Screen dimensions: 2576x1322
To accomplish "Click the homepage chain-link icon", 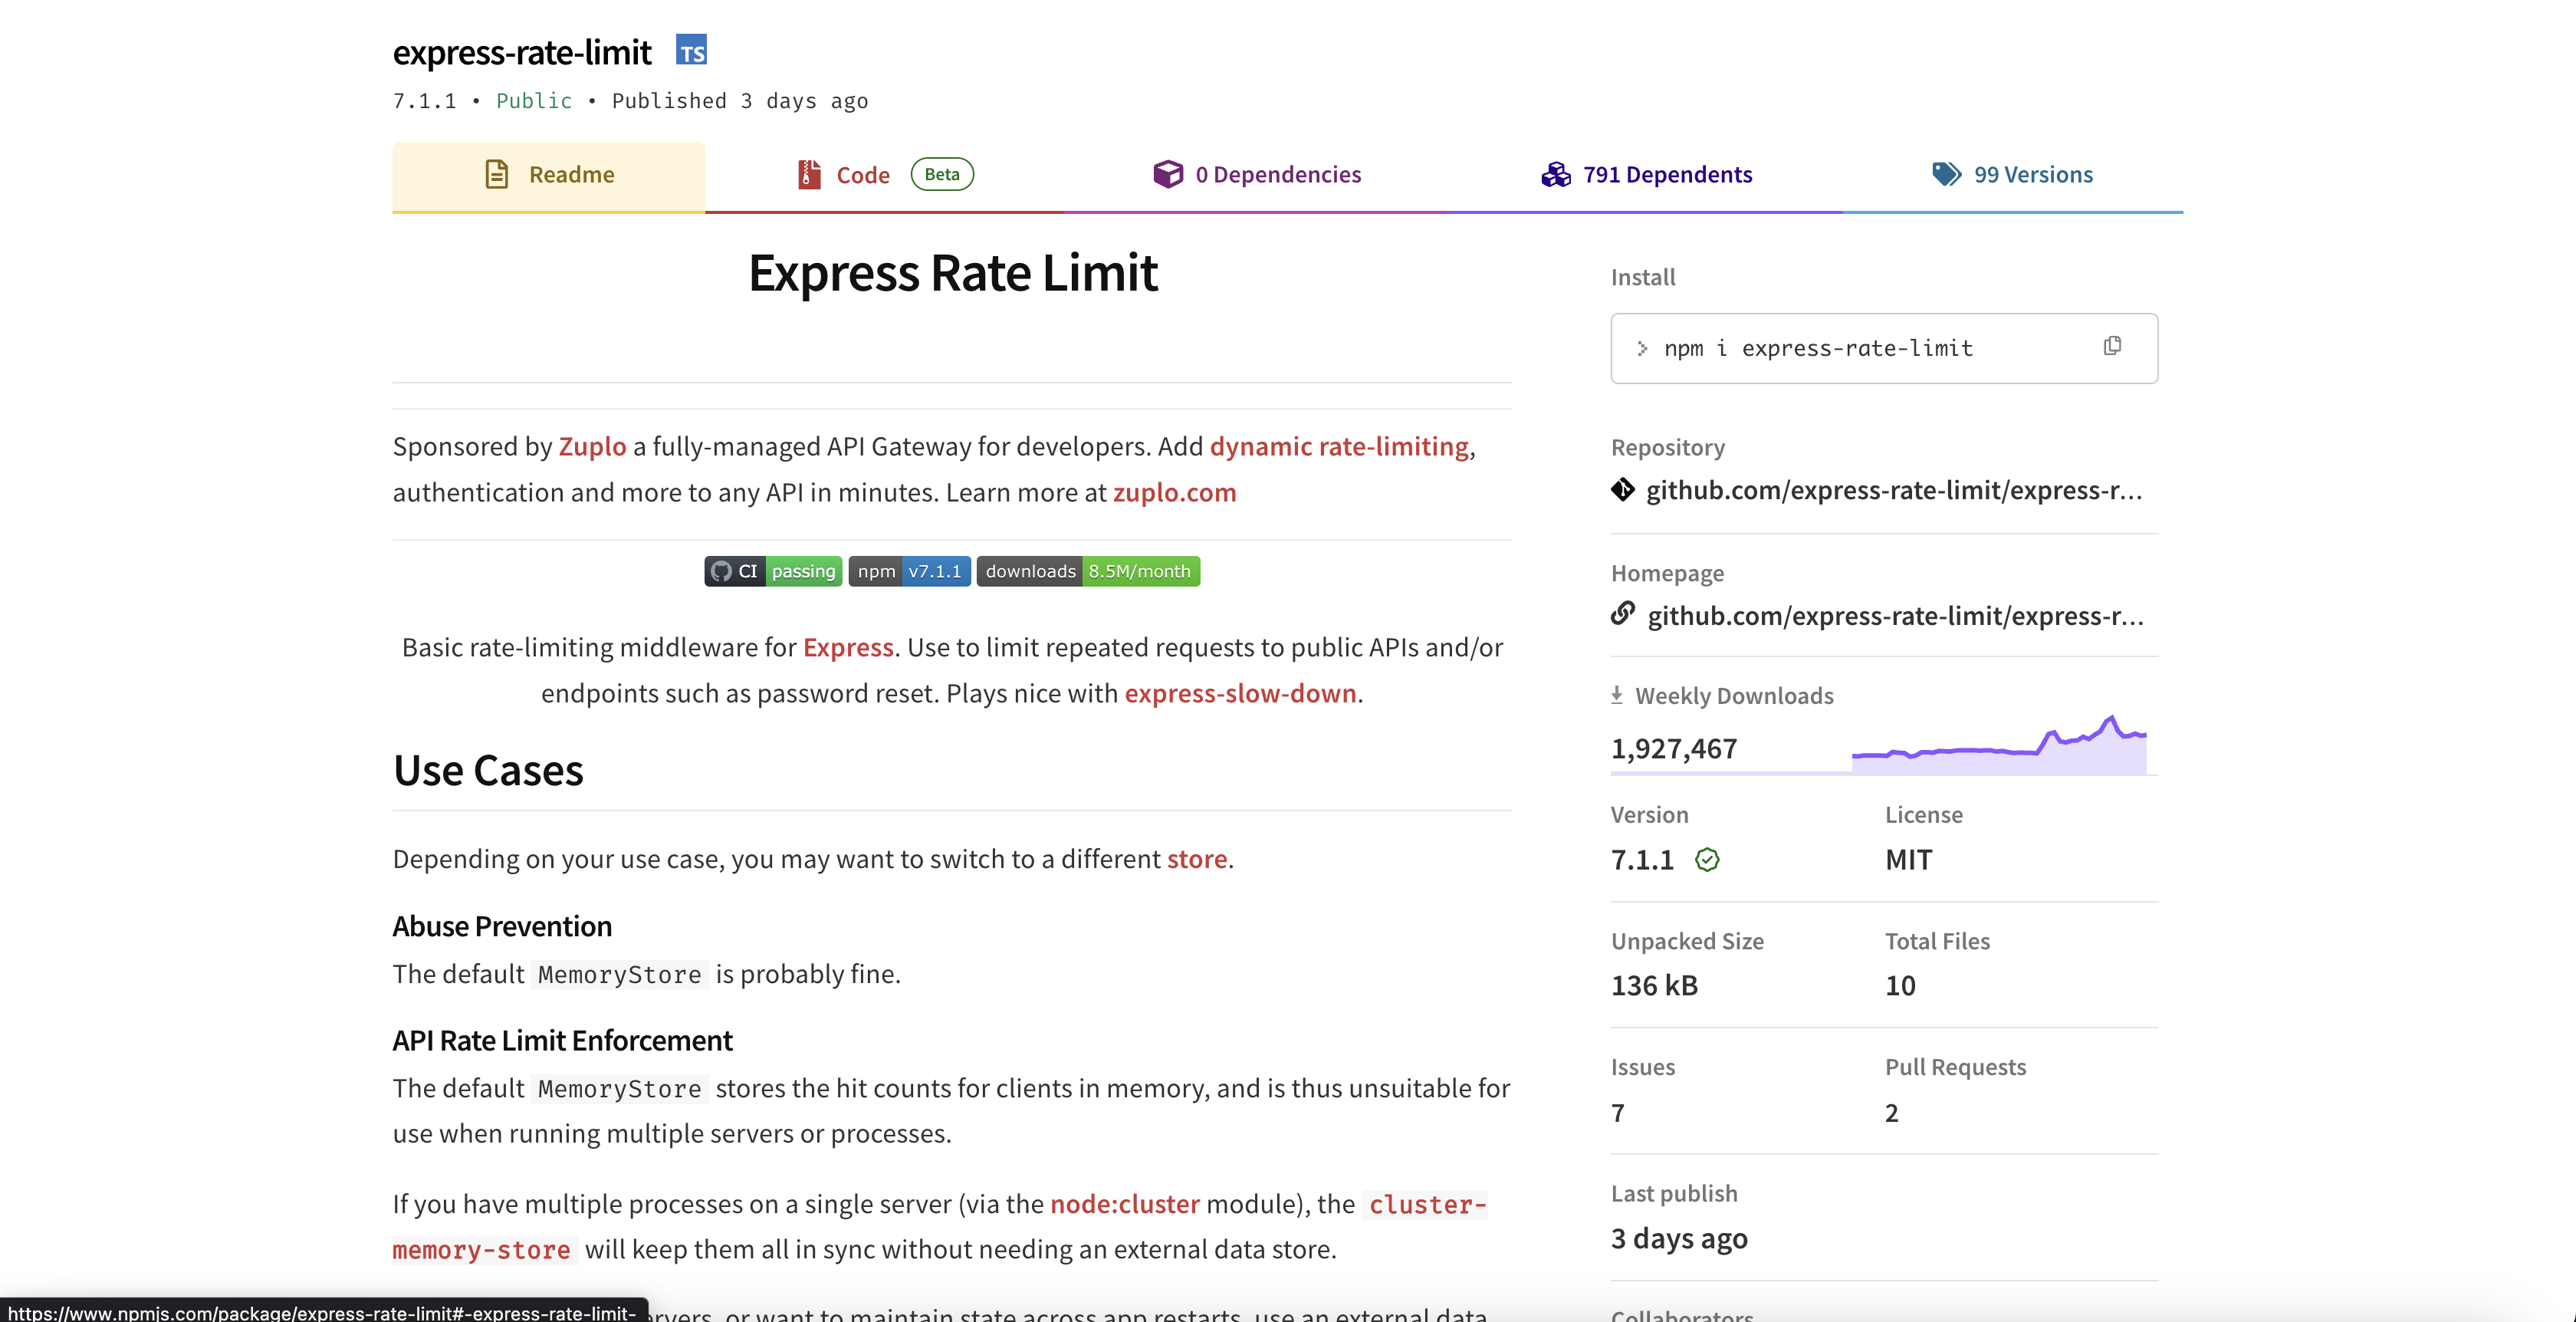I will 1623,613.
